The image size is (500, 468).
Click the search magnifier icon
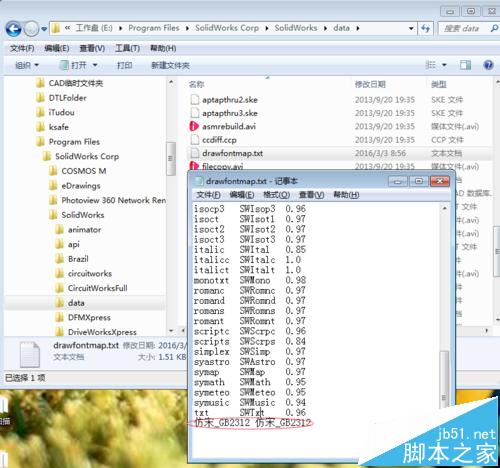click(x=494, y=29)
